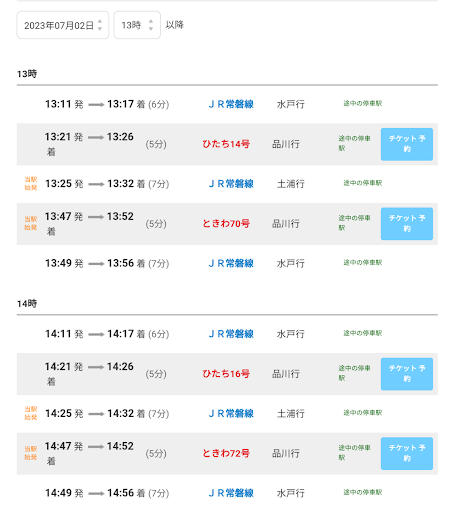The image size is (461, 512).
Task: Show intermediate stops for ひたち16号
Action: pyautogui.click(x=354, y=373)
